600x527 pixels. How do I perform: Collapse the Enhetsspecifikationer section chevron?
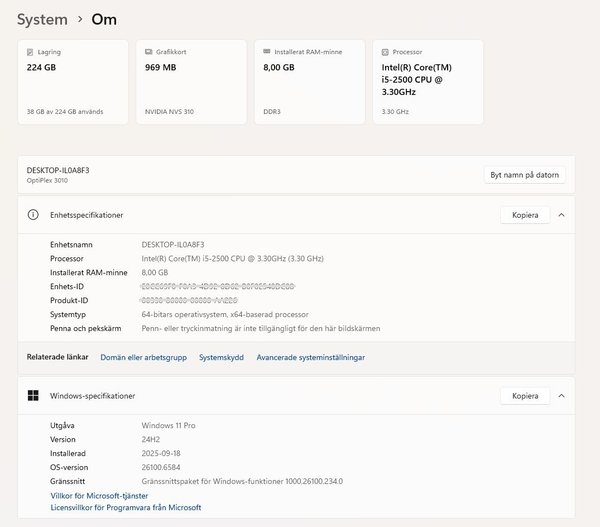[561, 215]
